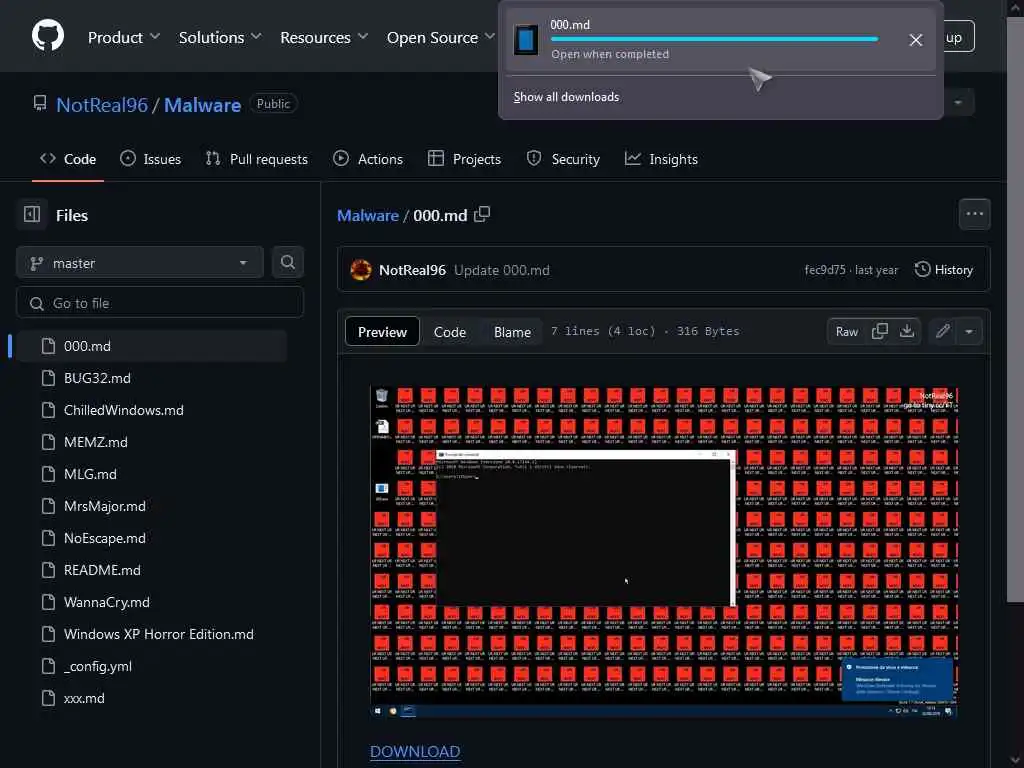Switch to Blame view
The width and height of the screenshot is (1024, 768).
pyautogui.click(x=512, y=332)
